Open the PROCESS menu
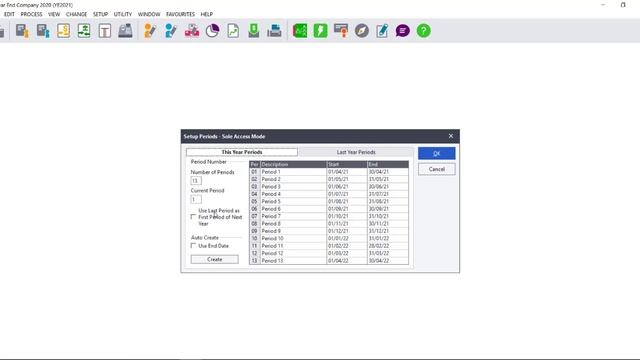The width and height of the screenshot is (640, 360). (31, 14)
